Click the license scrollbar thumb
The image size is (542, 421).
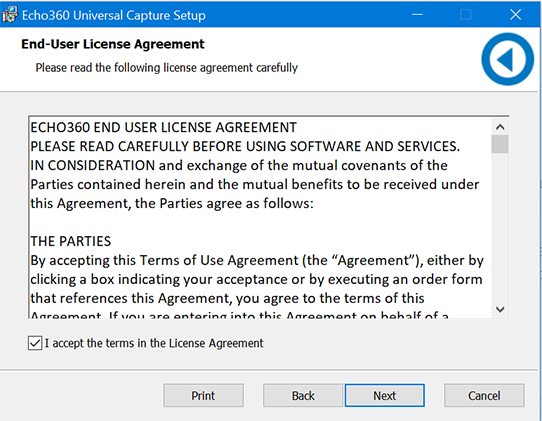pos(500,144)
